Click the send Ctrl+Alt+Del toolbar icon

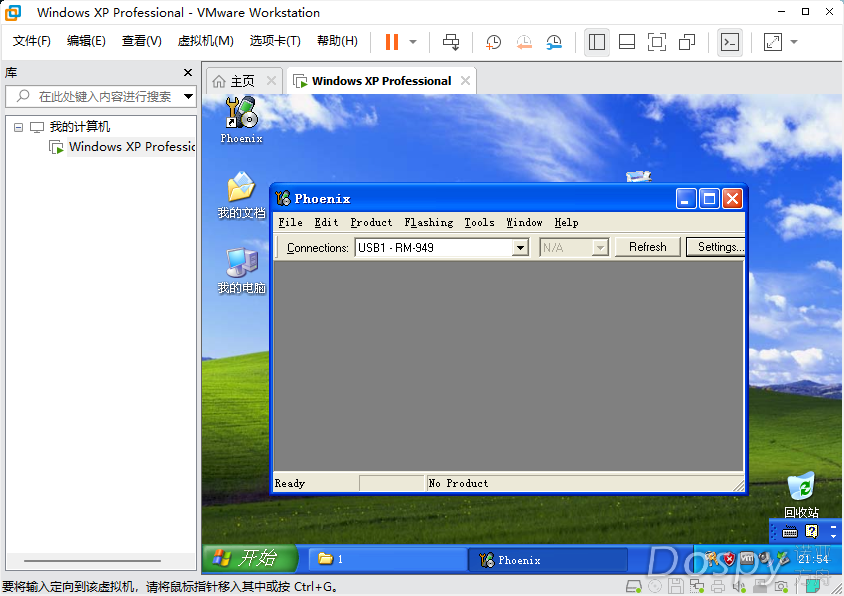(451, 42)
